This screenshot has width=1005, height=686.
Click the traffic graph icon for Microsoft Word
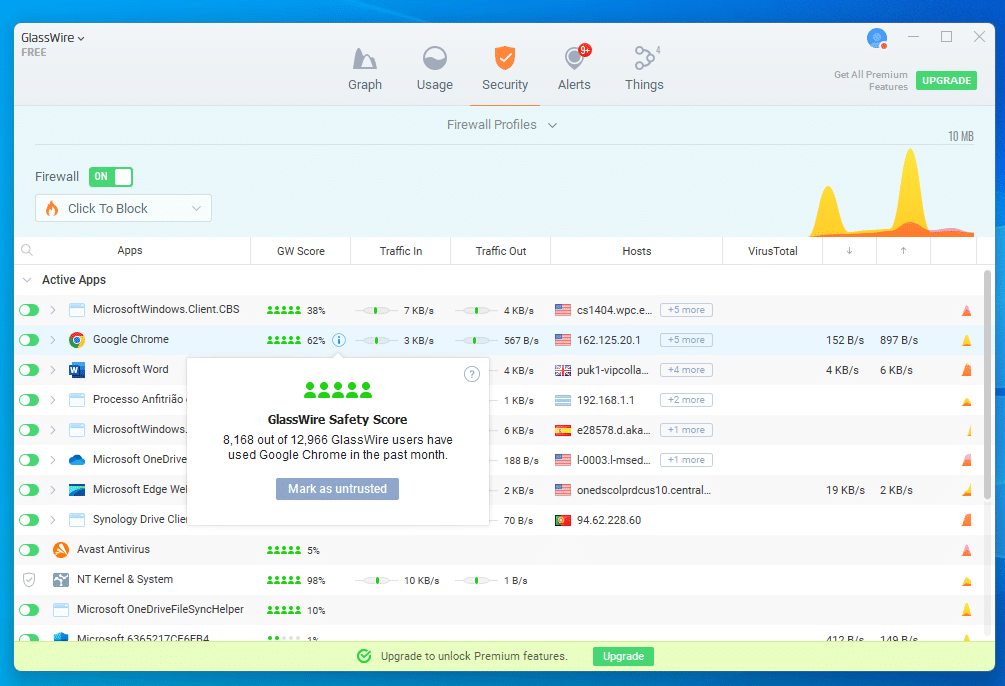(x=967, y=370)
